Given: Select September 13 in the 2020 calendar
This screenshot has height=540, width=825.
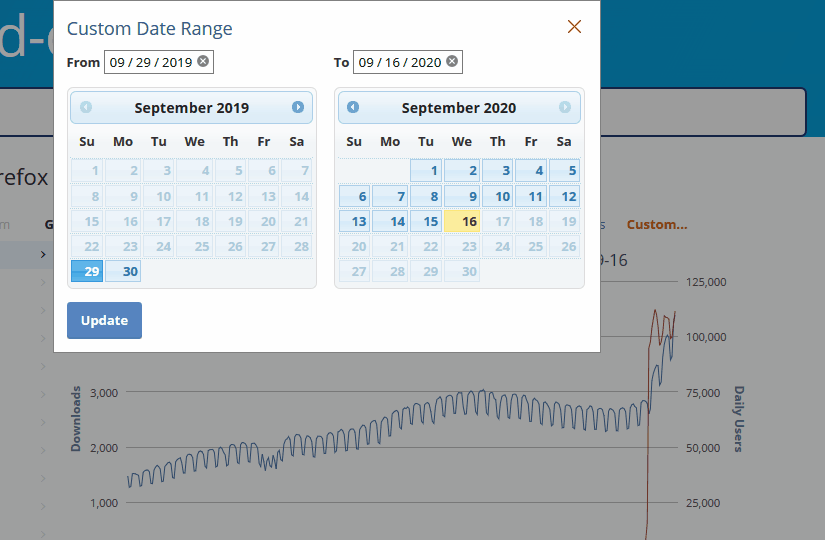Looking at the screenshot, I should click(x=355, y=221).
